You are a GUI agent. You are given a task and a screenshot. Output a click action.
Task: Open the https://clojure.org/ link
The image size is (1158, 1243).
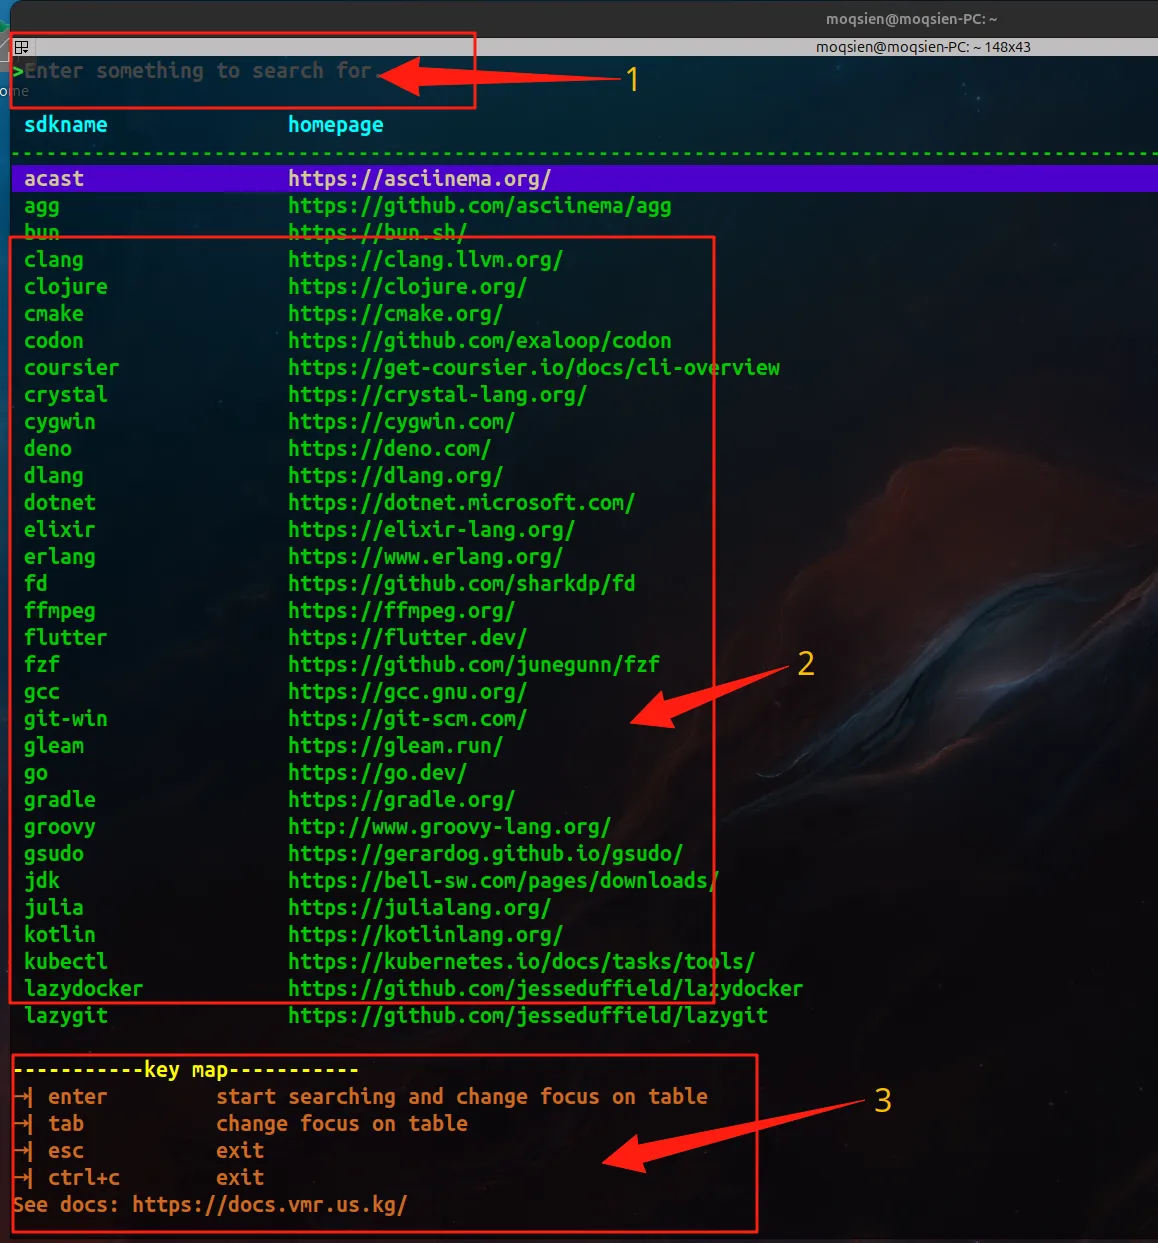pyautogui.click(x=408, y=287)
